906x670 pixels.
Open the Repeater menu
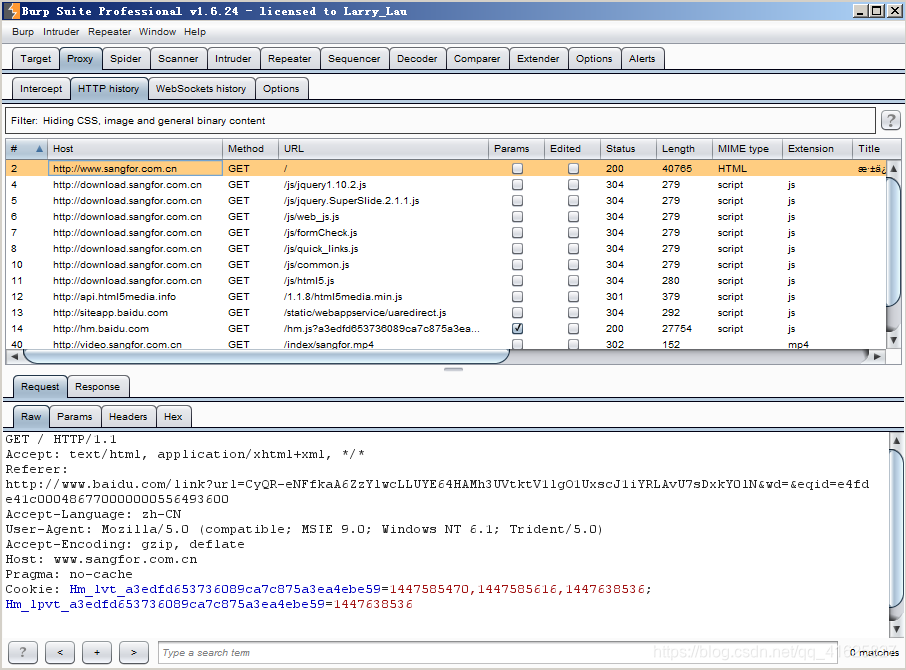click(109, 32)
